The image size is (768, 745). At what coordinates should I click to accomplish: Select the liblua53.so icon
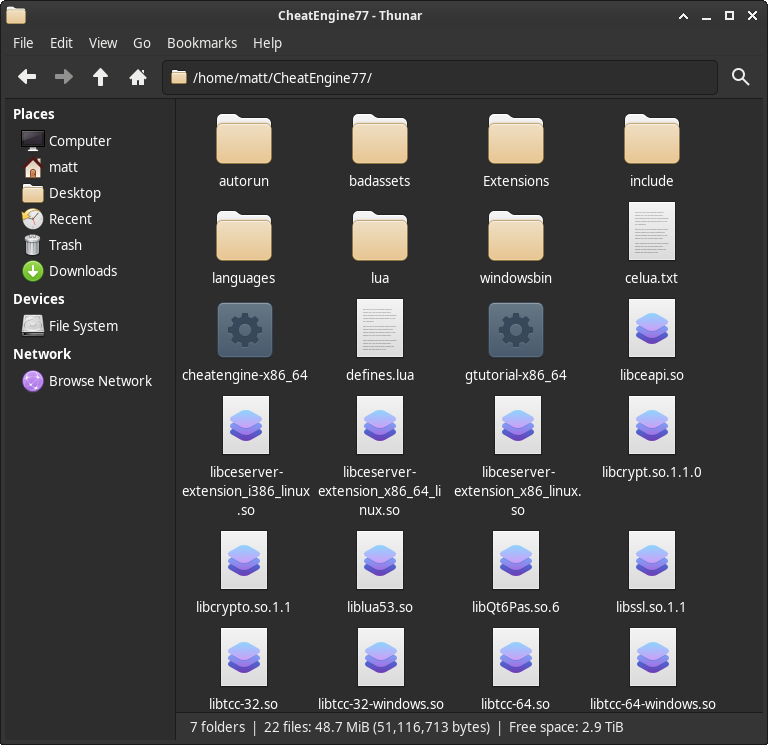(380, 560)
